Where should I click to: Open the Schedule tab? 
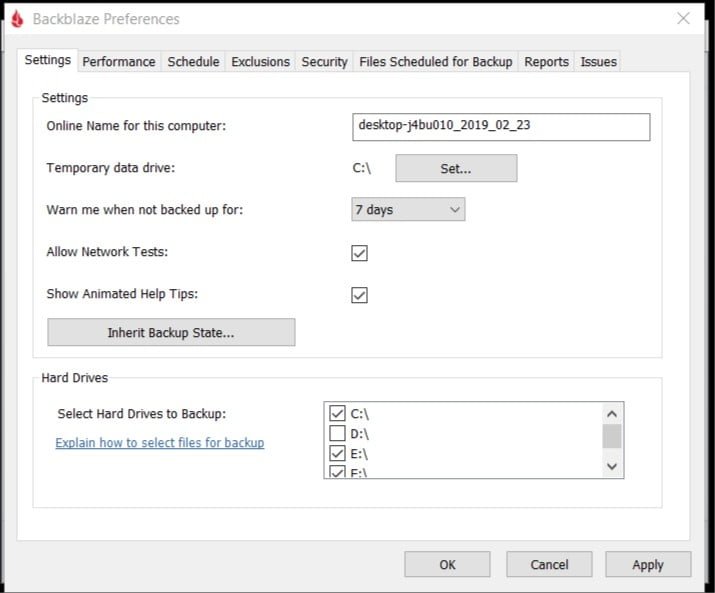tap(193, 62)
